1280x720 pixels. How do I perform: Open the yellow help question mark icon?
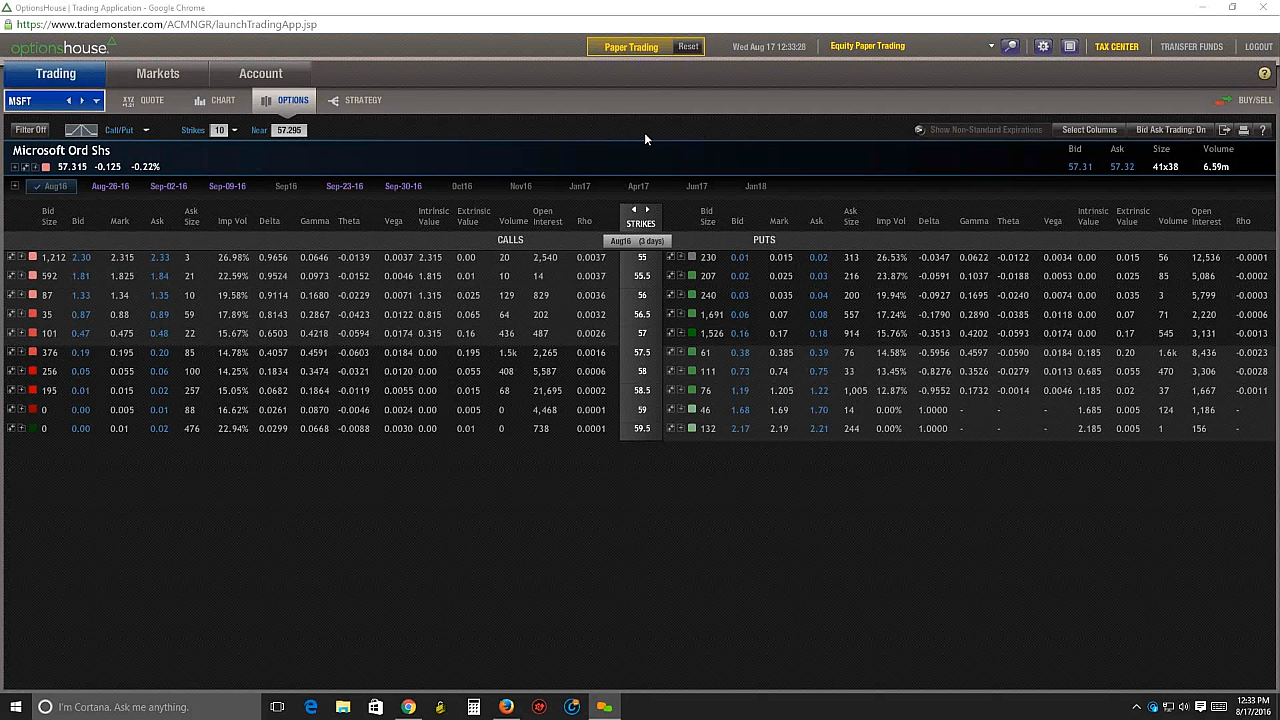1264,74
